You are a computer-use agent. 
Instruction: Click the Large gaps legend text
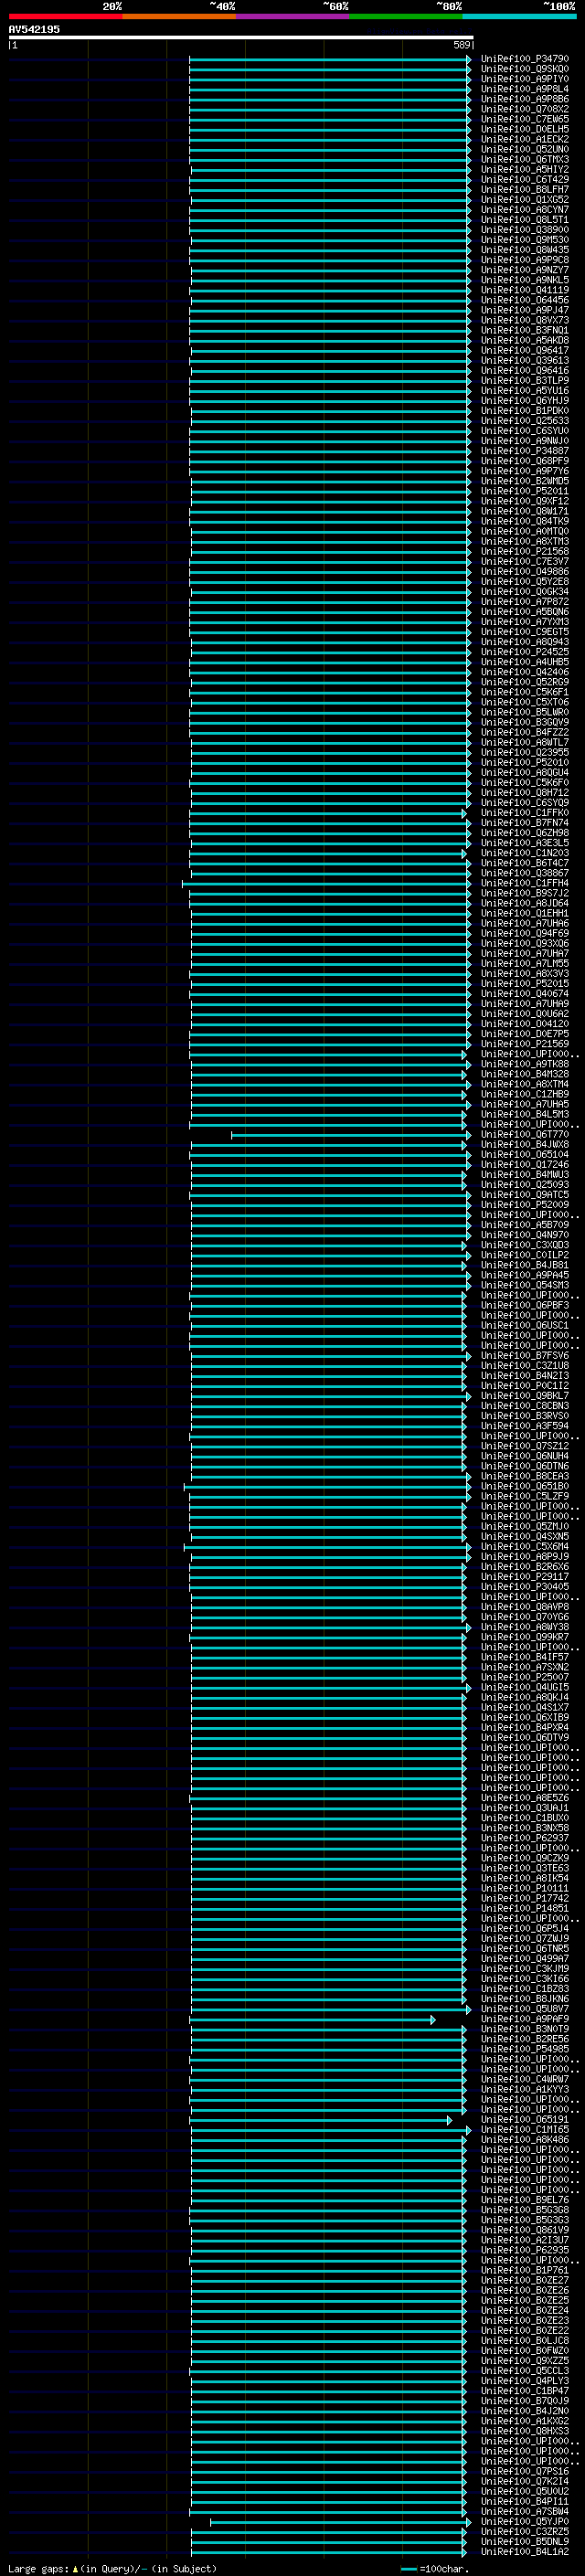click(38, 2568)
